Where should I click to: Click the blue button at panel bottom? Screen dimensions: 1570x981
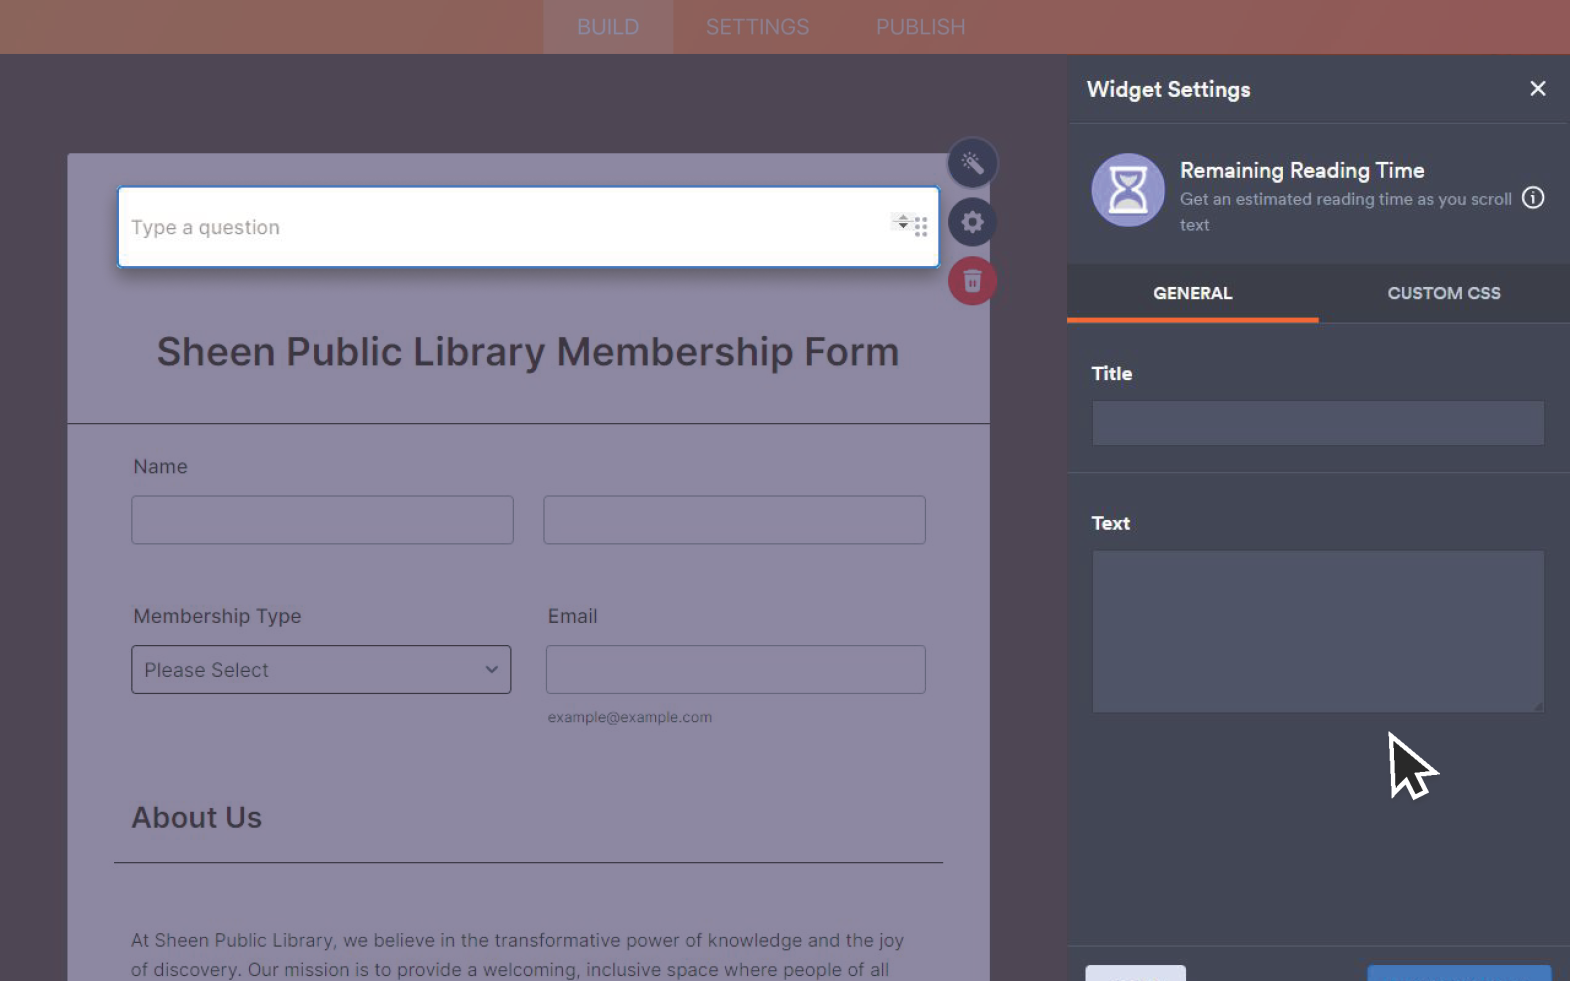tap(1458, 973)
